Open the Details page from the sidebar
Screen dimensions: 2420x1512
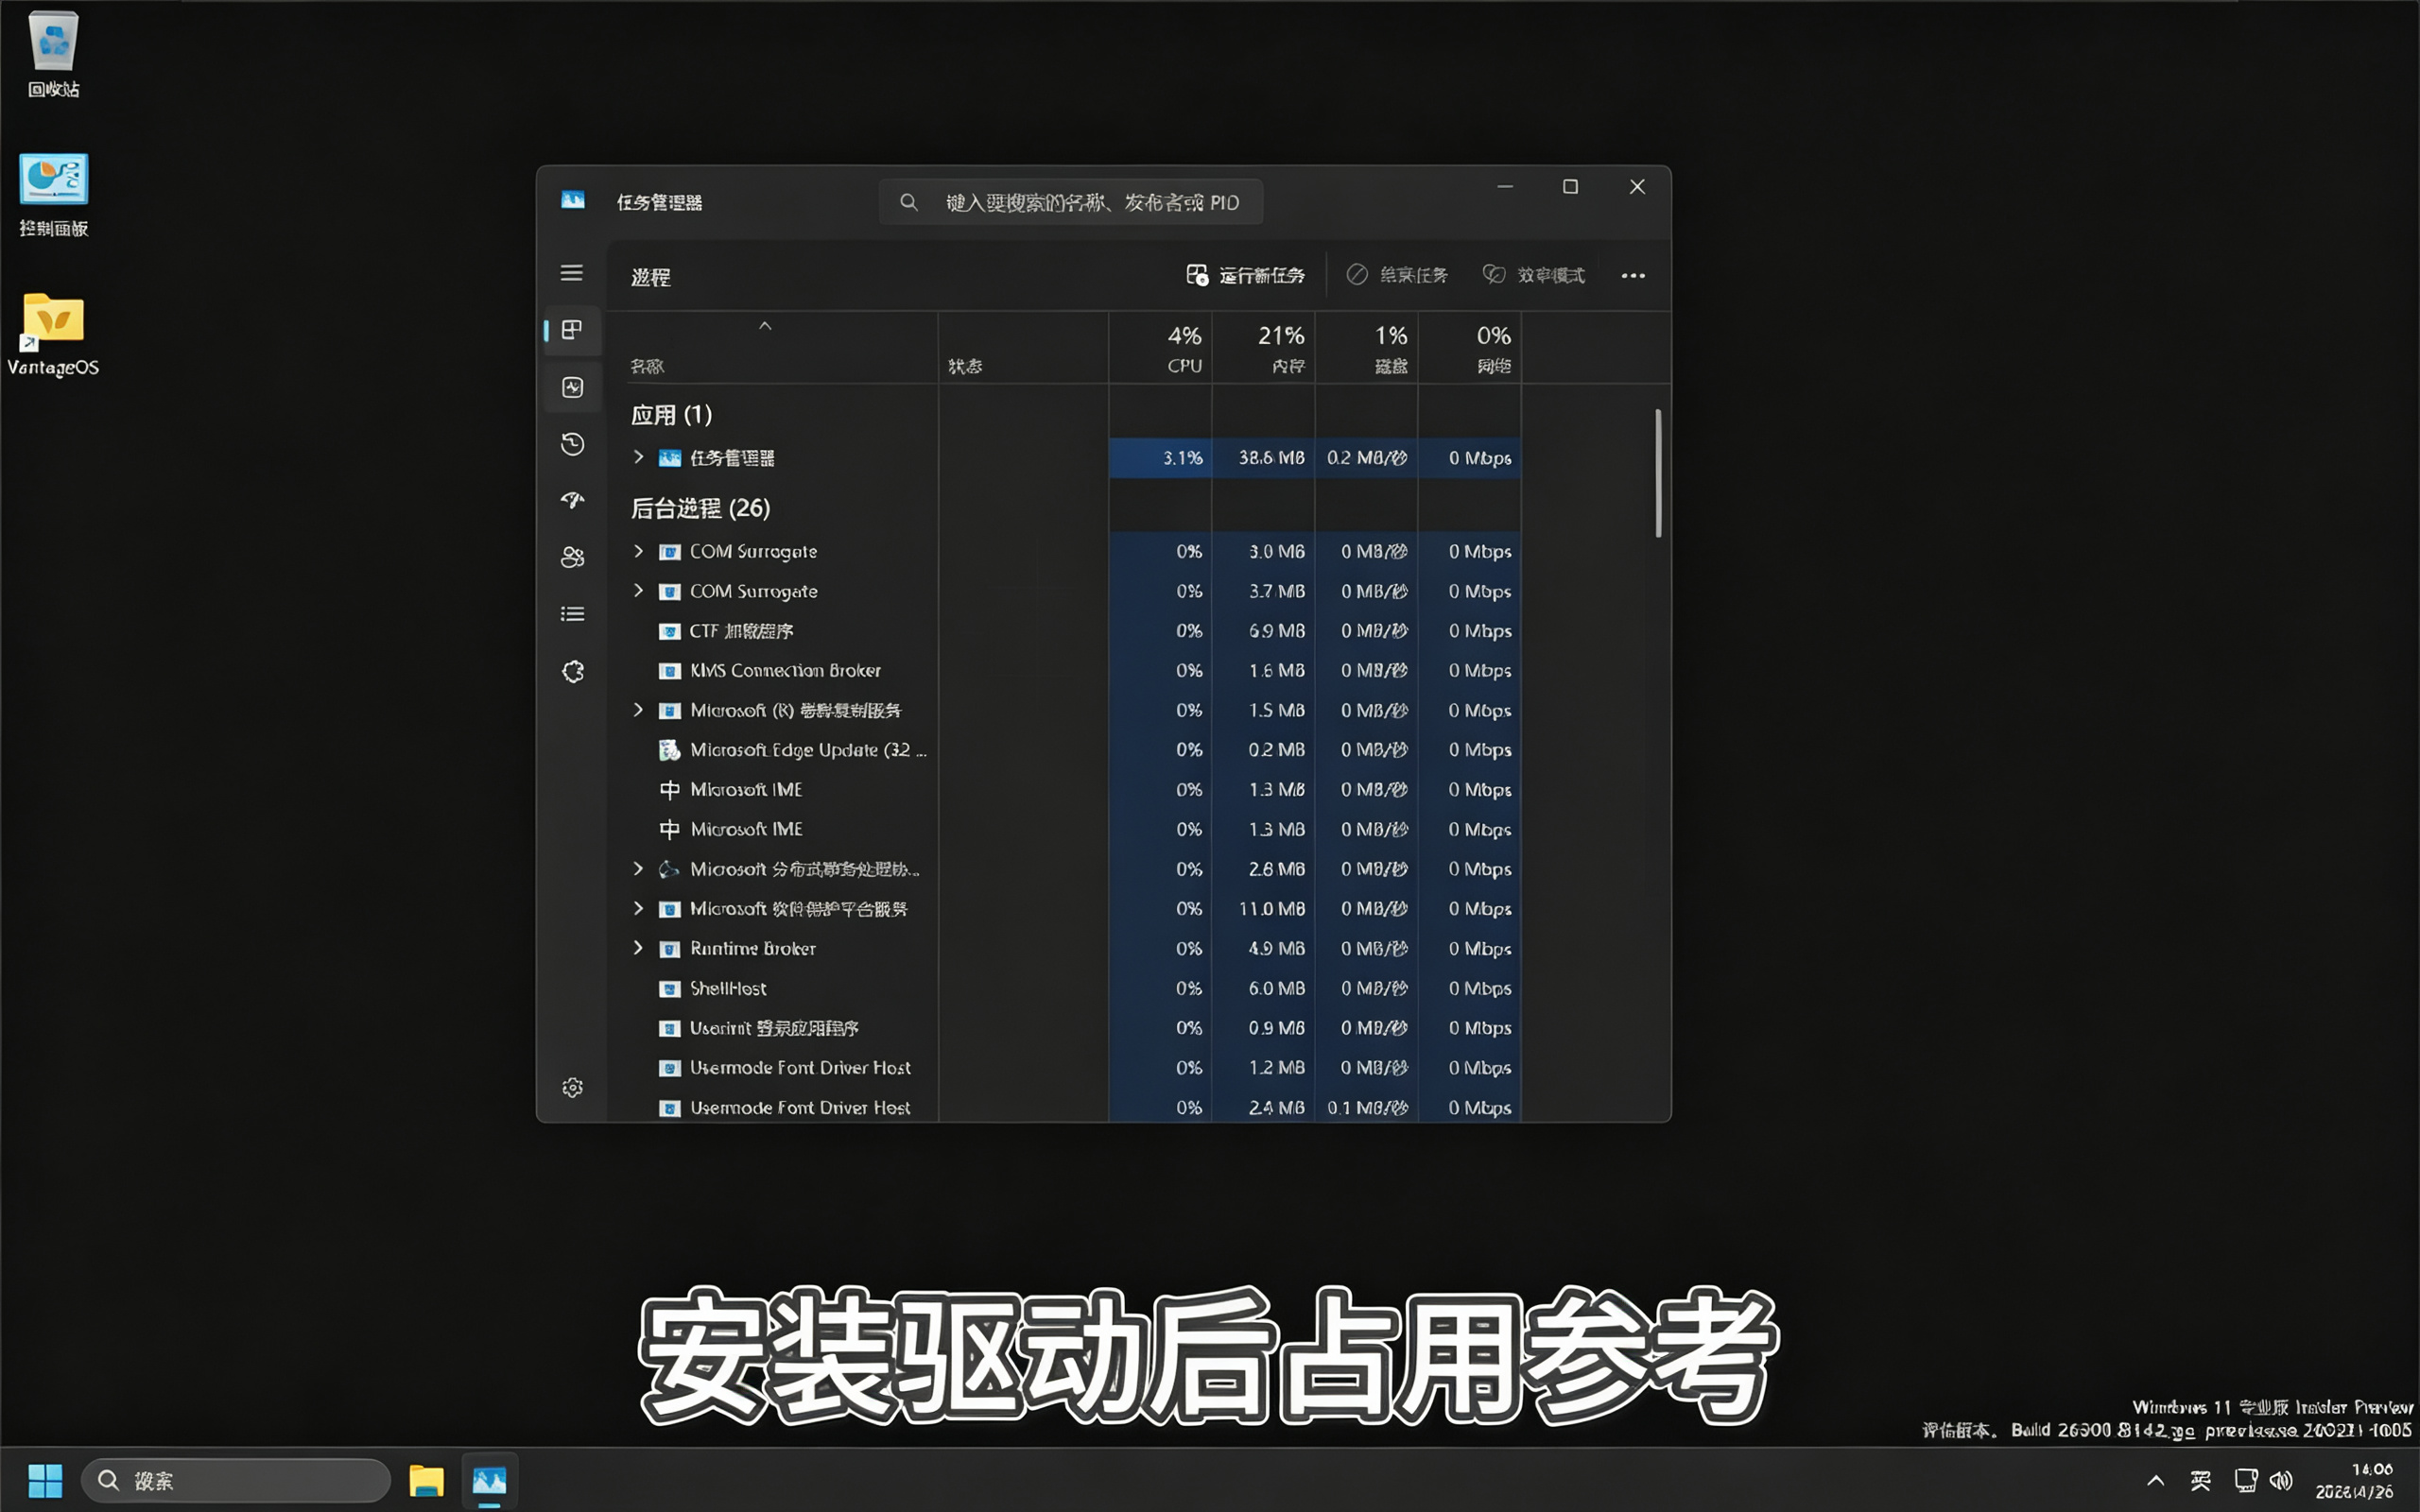point(572,614)
